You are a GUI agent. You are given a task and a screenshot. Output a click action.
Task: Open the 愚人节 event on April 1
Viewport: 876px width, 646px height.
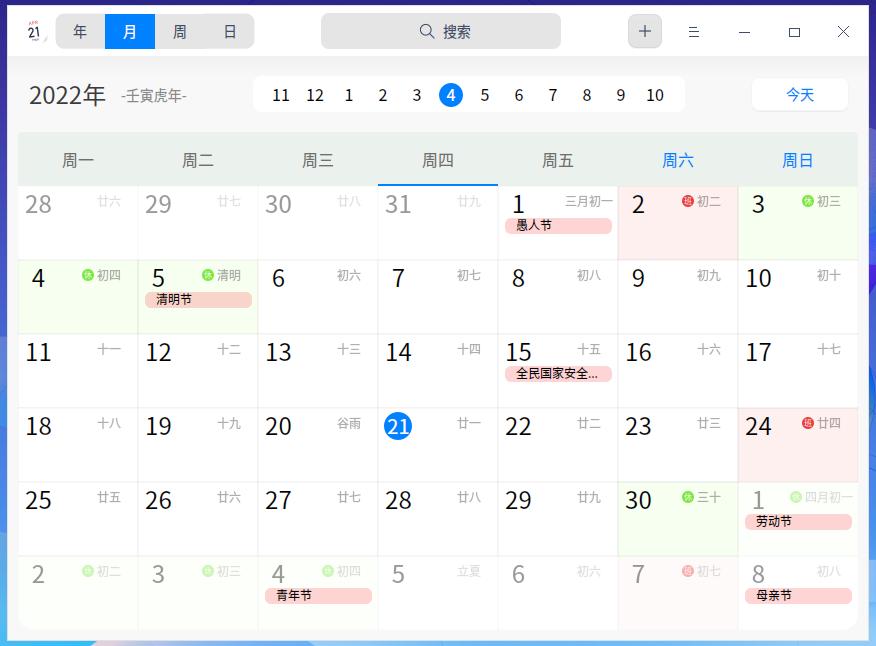[x=557, y=227]
